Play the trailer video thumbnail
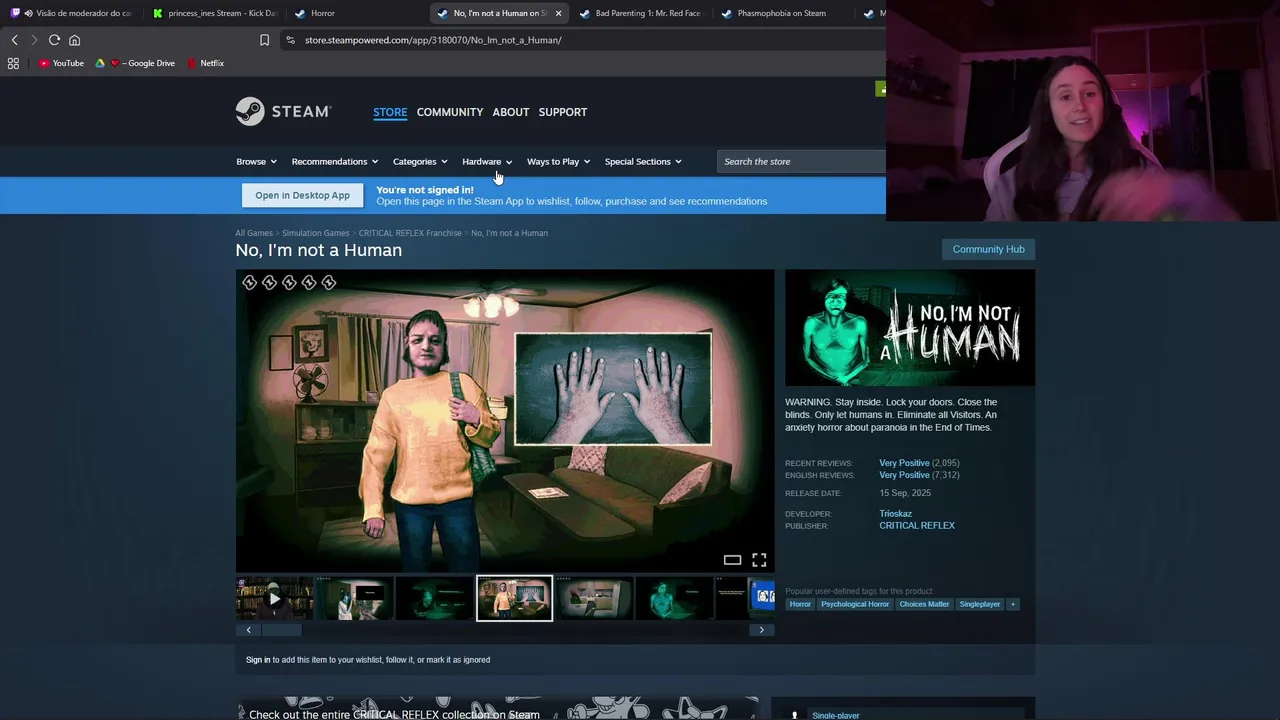 click(274, 598)
